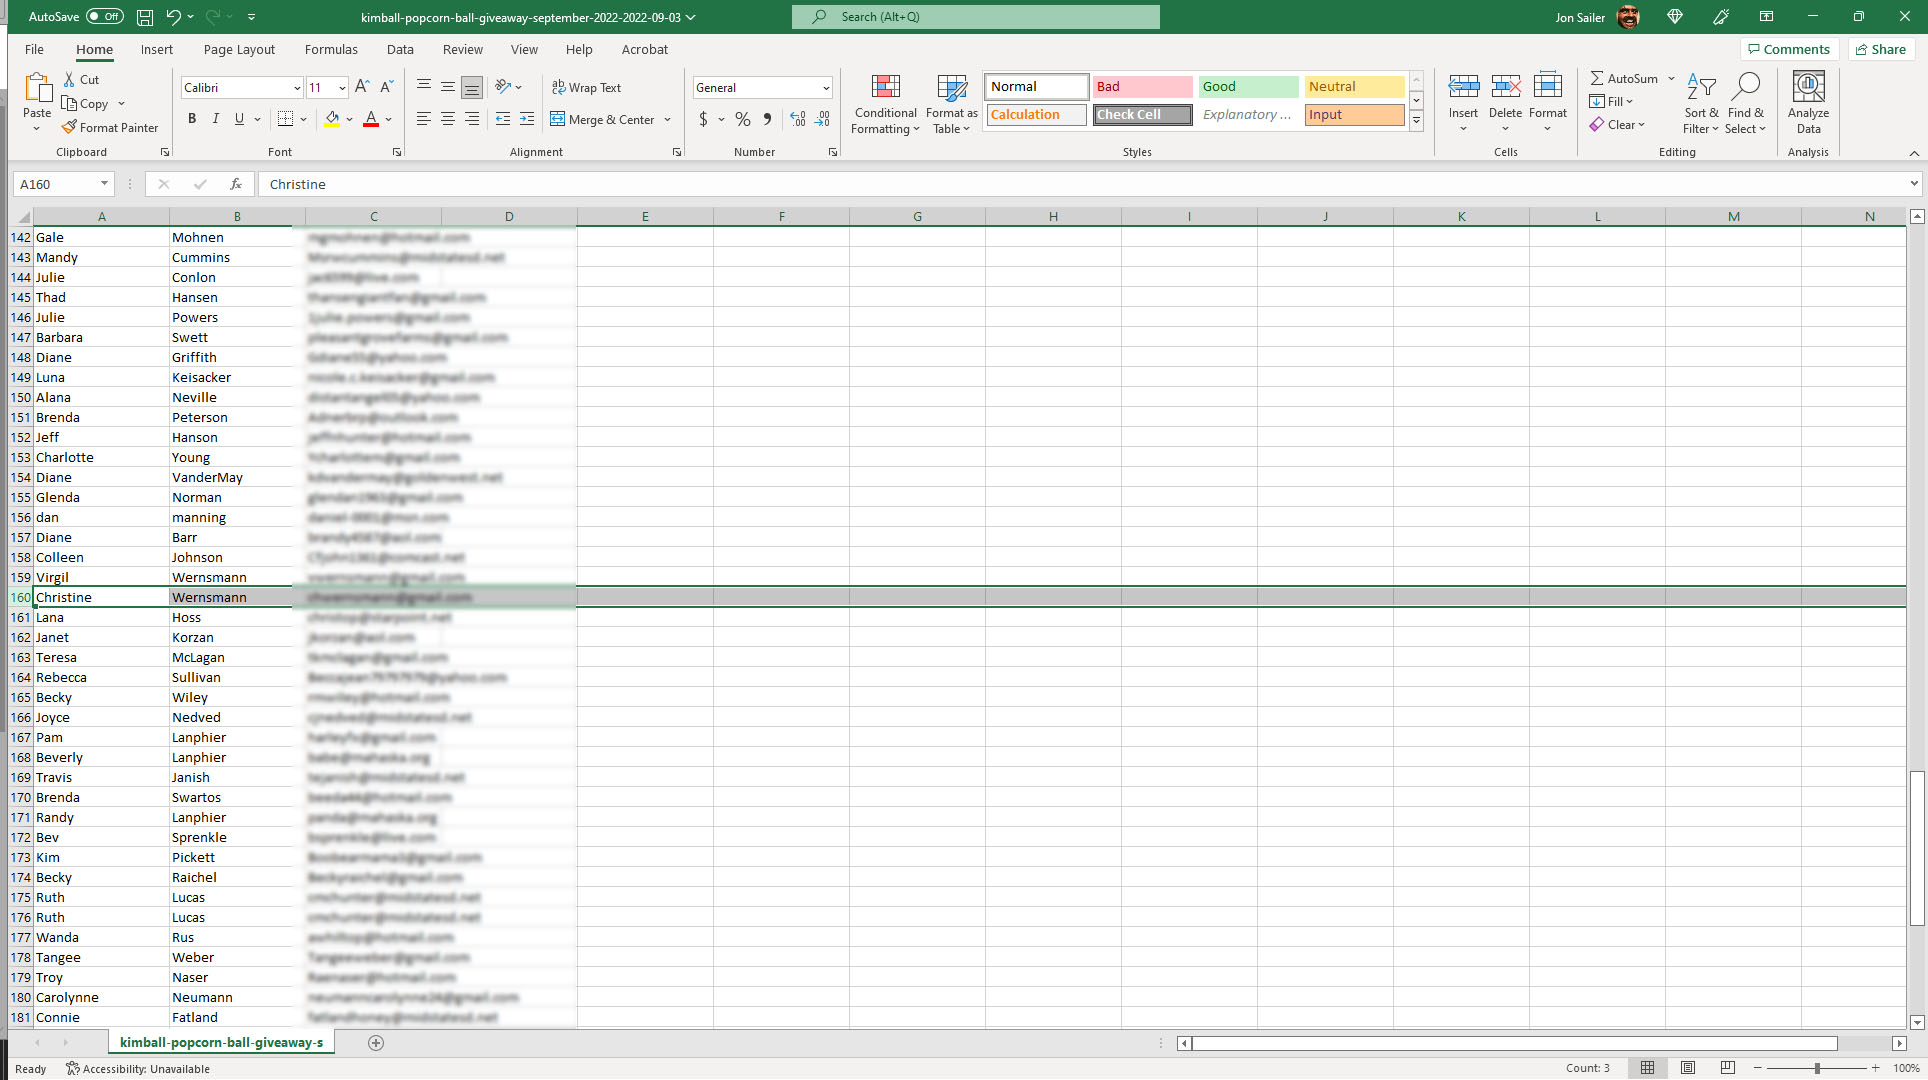Click the Sort & Filter icon
This screenshot has width=1928, height=1080.
tap(1700, 104)
